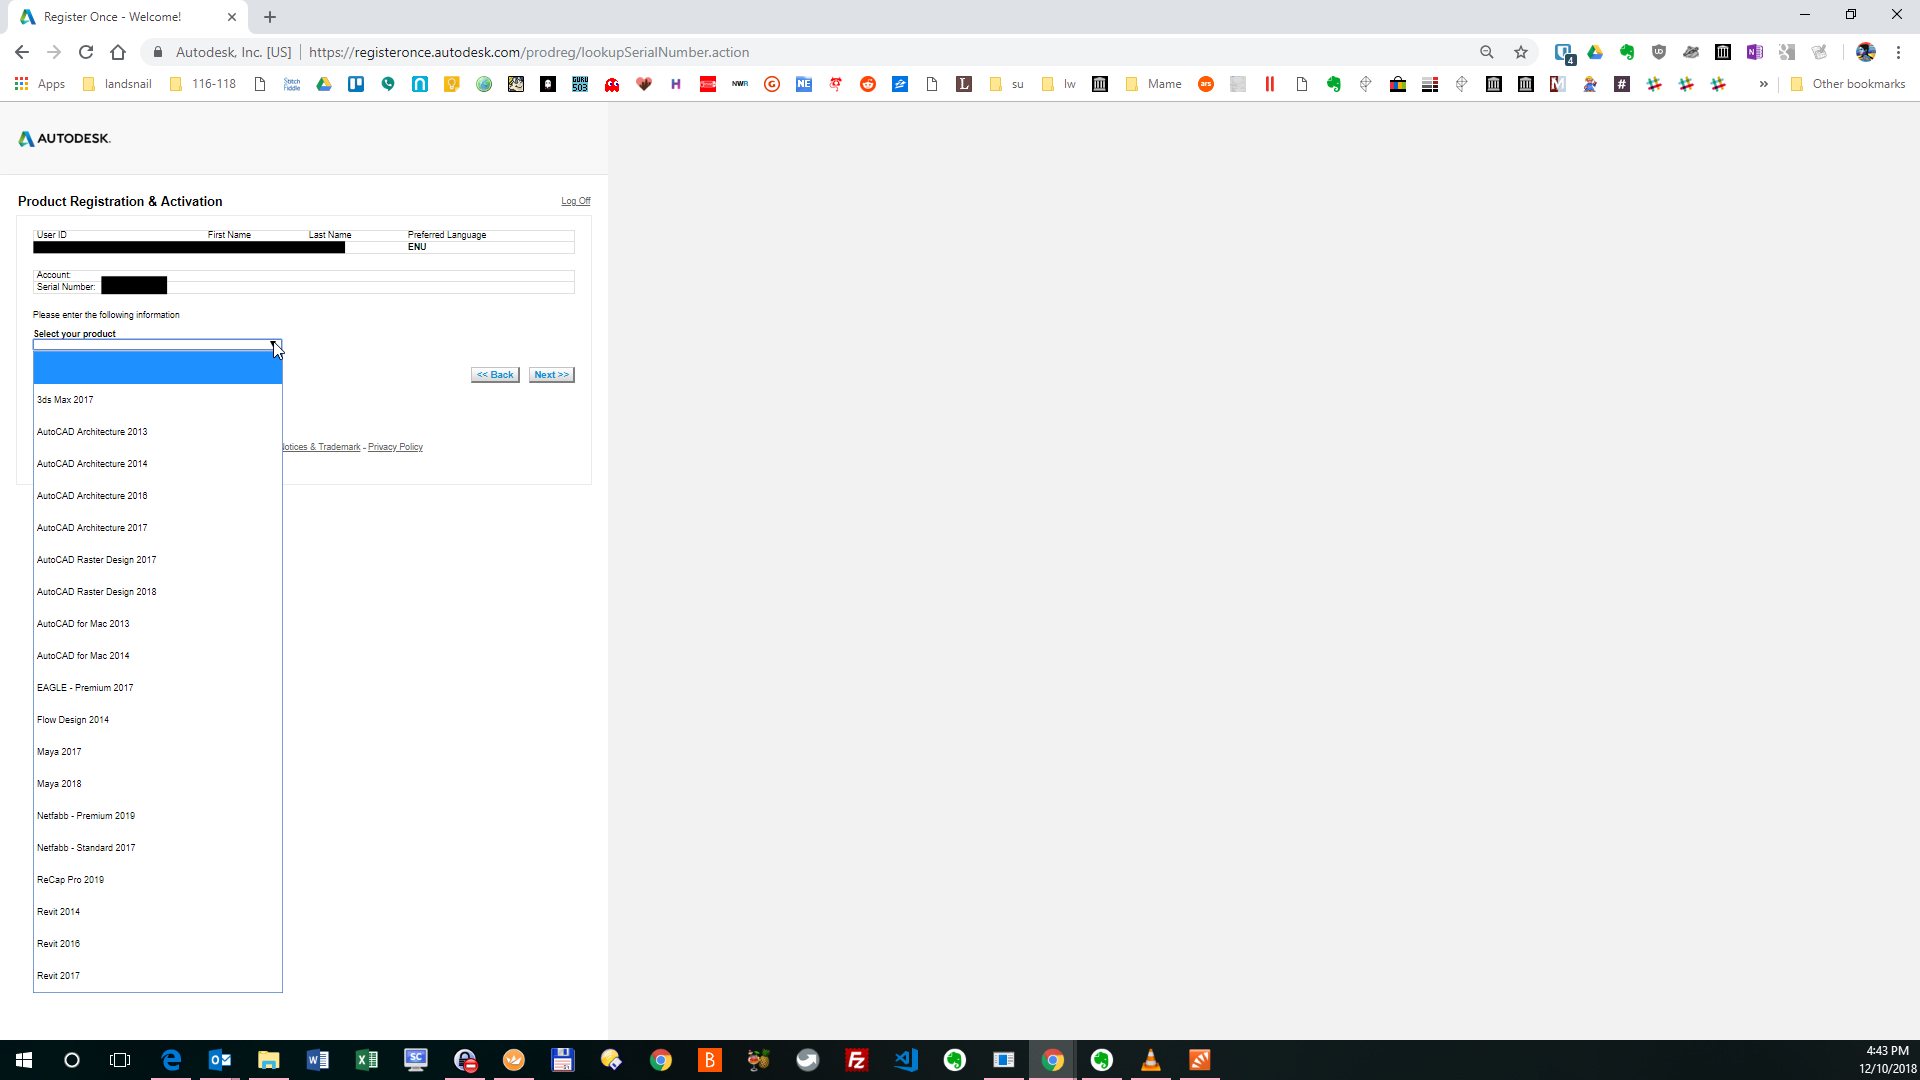Screen dimensions: 1920x1080
Task: Close the Register Once tab
Action: tap(232, 17)
